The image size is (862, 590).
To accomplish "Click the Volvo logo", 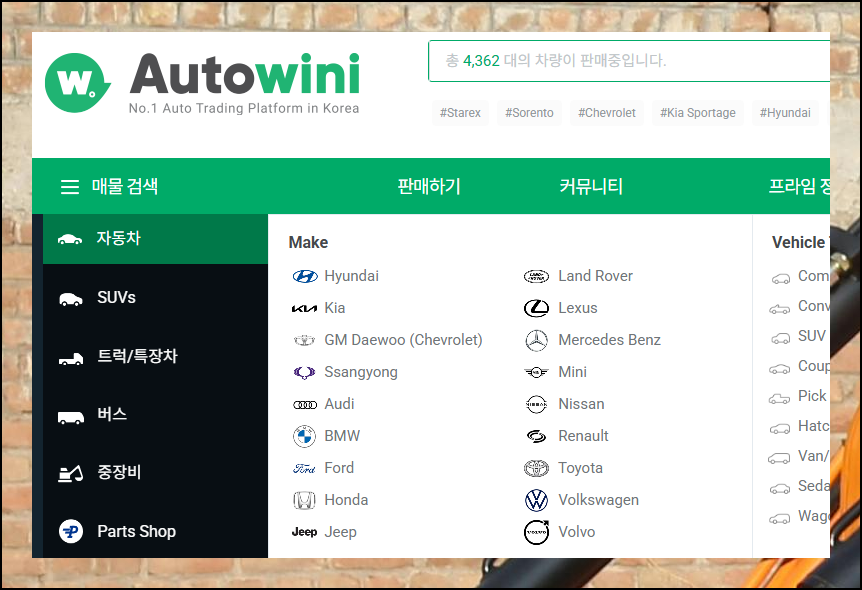I will [537, 532].
